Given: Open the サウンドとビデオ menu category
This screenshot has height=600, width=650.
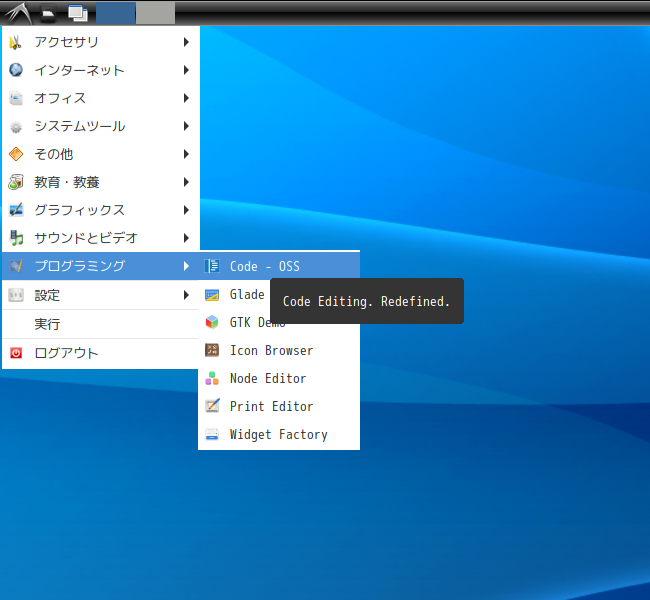Looking at the screenshot, I should pos(86,238).
